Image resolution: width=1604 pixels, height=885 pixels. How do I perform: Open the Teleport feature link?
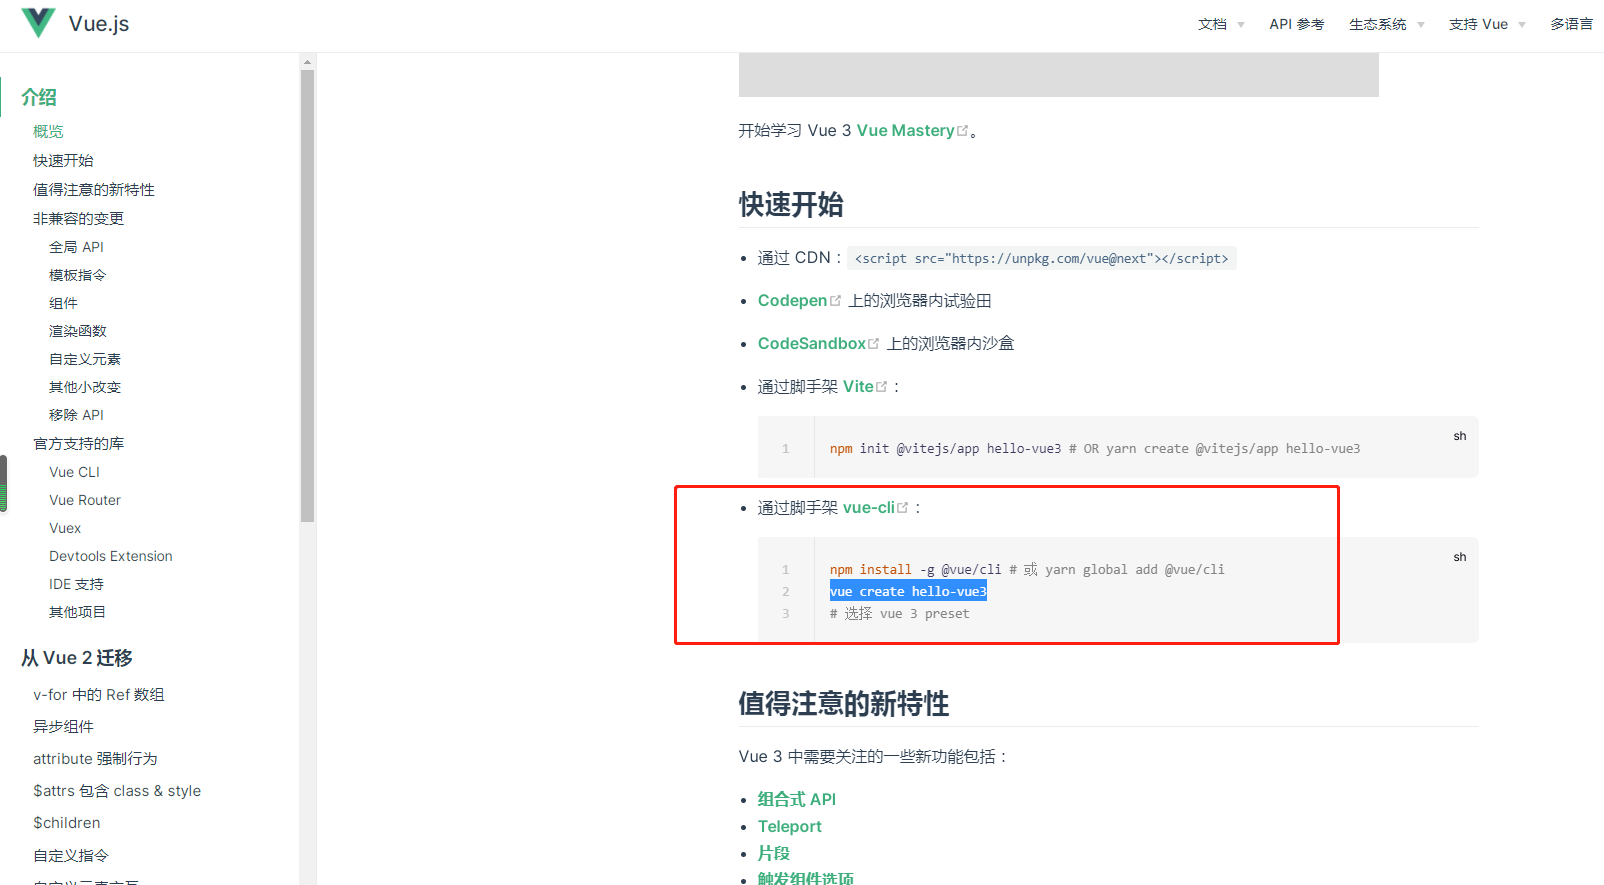point(790,826)
